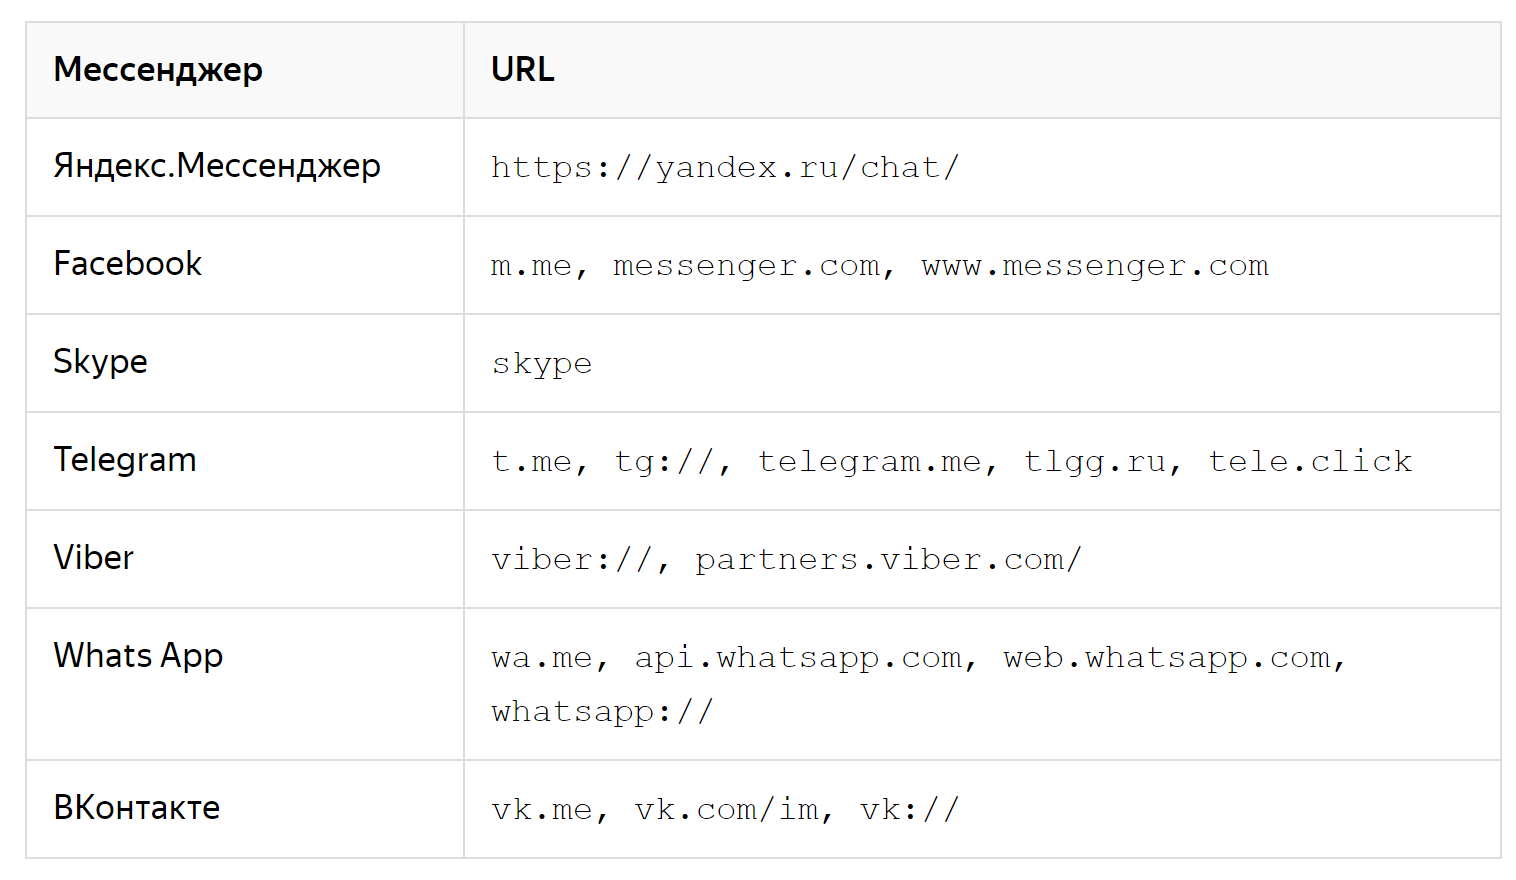1516x880 pixels.
Task: Select the Telegram row label
Action: pos(125,460)
